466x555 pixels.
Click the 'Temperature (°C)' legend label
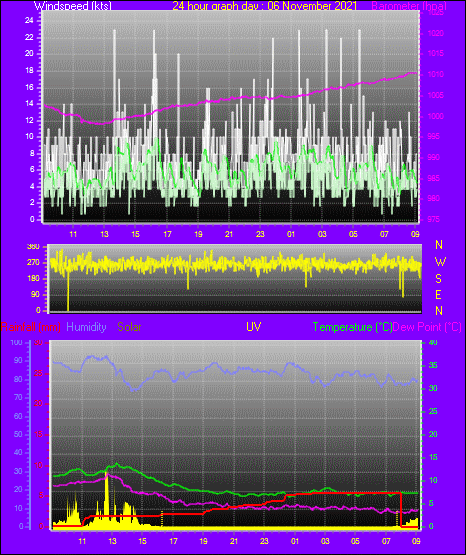tap(352, 327)
